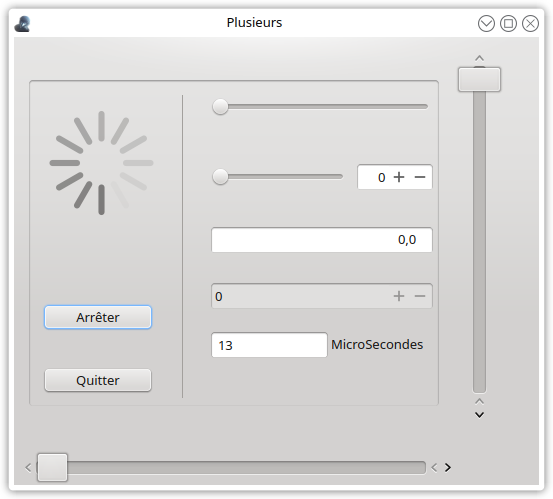Click the handle of the second slider
Image resolution: width=553 pixels, height=499 pixels.
click(x=220, y=177)
